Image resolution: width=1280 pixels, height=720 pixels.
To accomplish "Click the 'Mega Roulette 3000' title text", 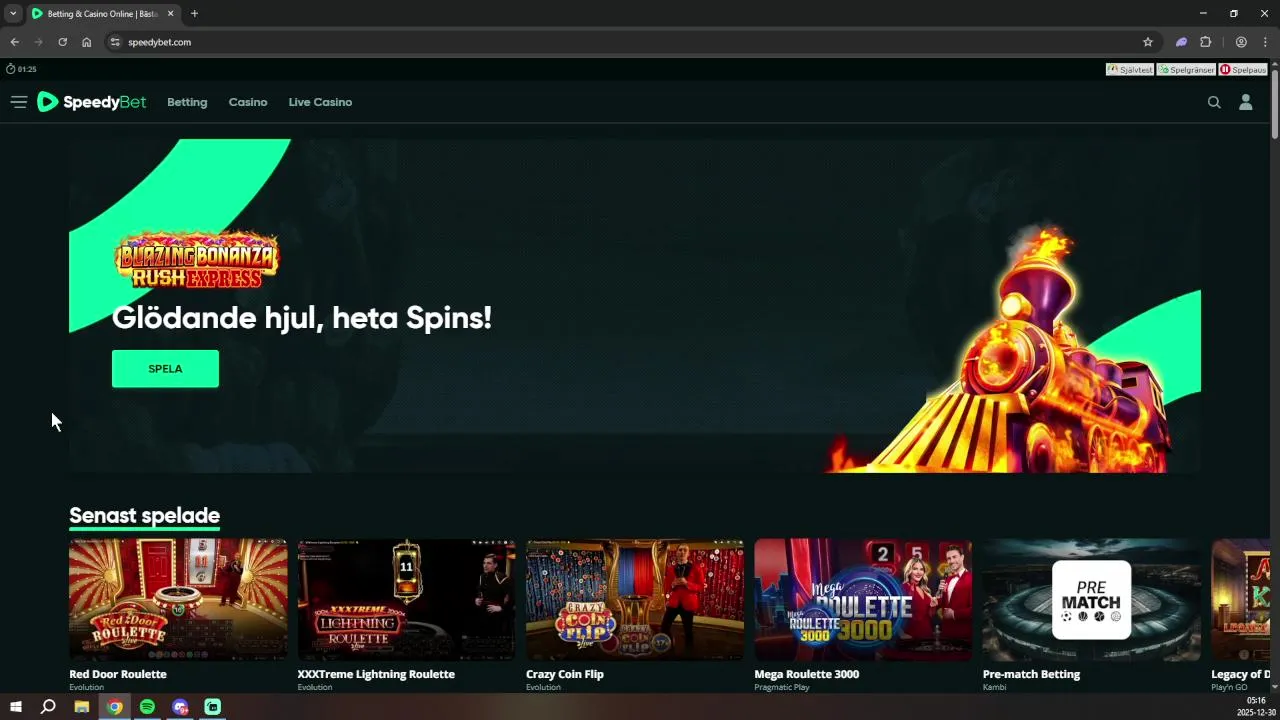I will [x=807, y=674].
